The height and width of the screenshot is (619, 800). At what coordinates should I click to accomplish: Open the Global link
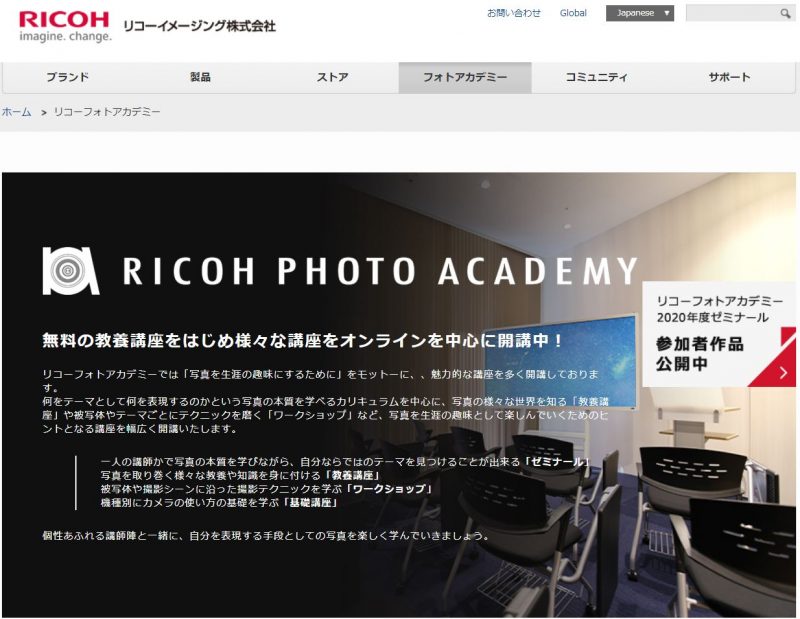(572, 13)
